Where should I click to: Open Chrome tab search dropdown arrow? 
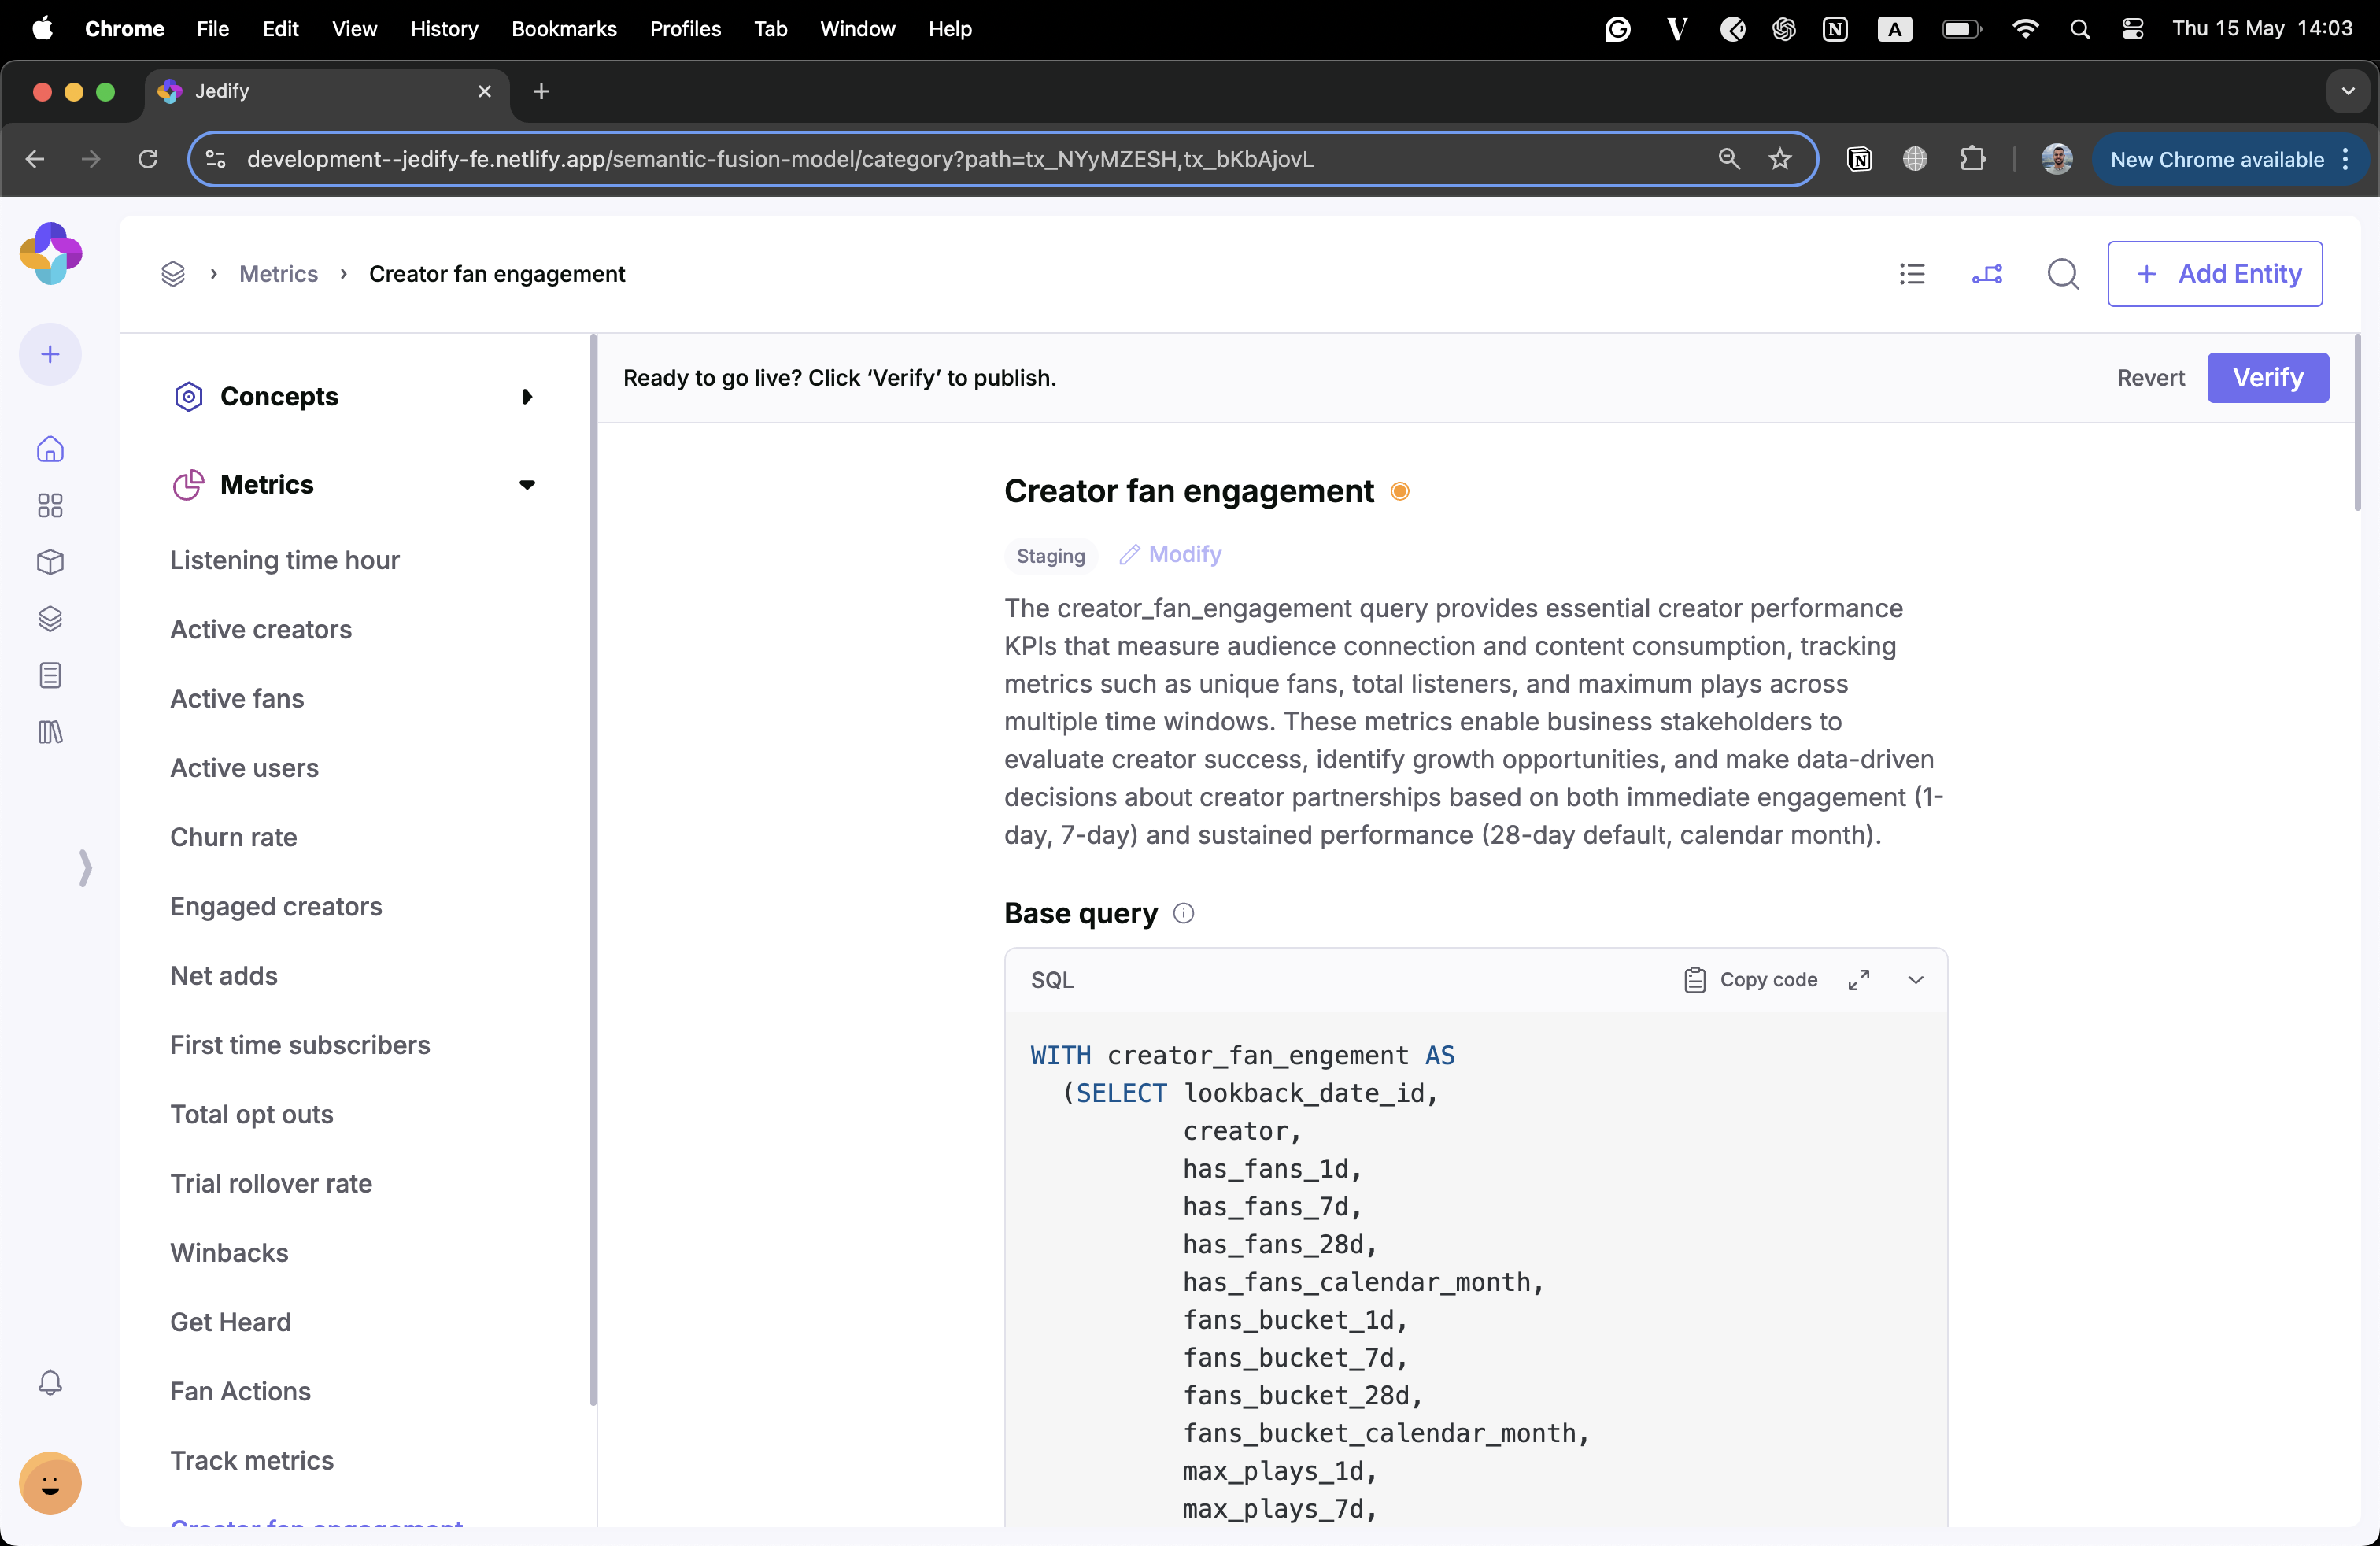(x=2347, y=91)
